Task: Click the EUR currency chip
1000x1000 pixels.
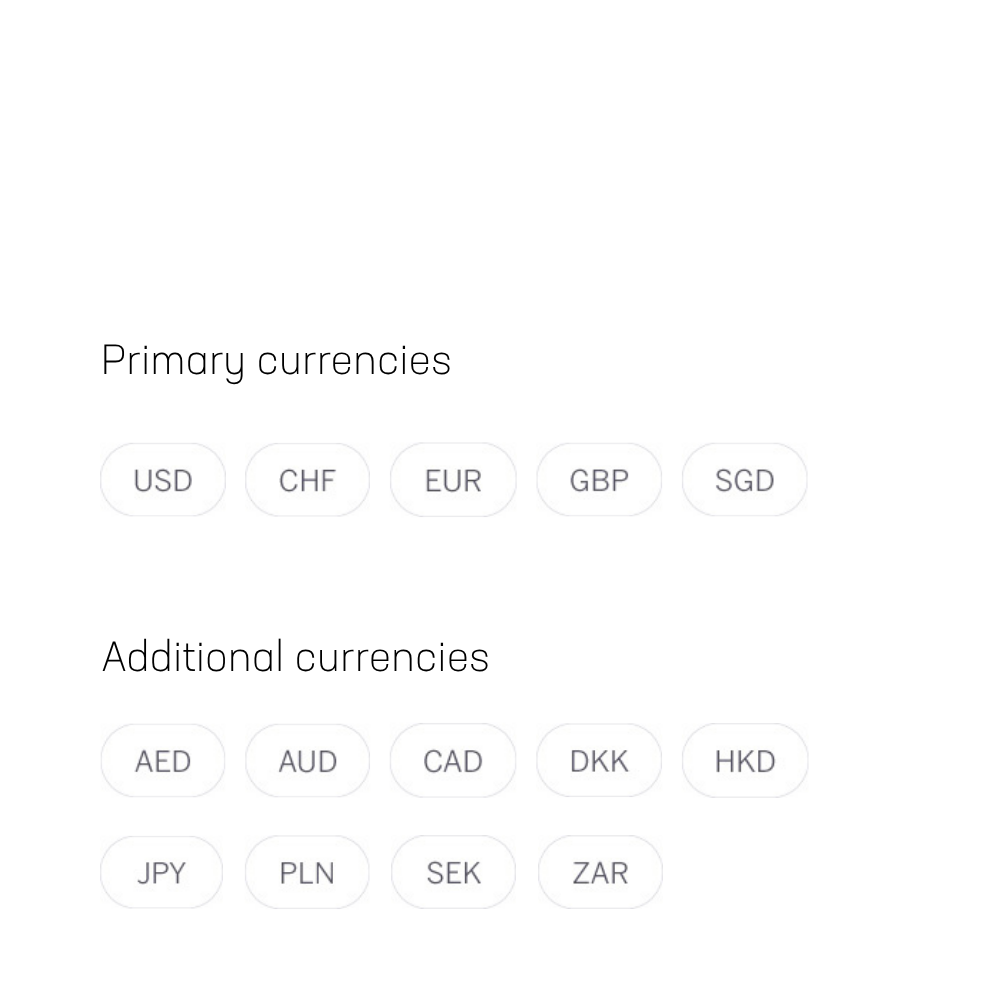Action: click(453, 480)
